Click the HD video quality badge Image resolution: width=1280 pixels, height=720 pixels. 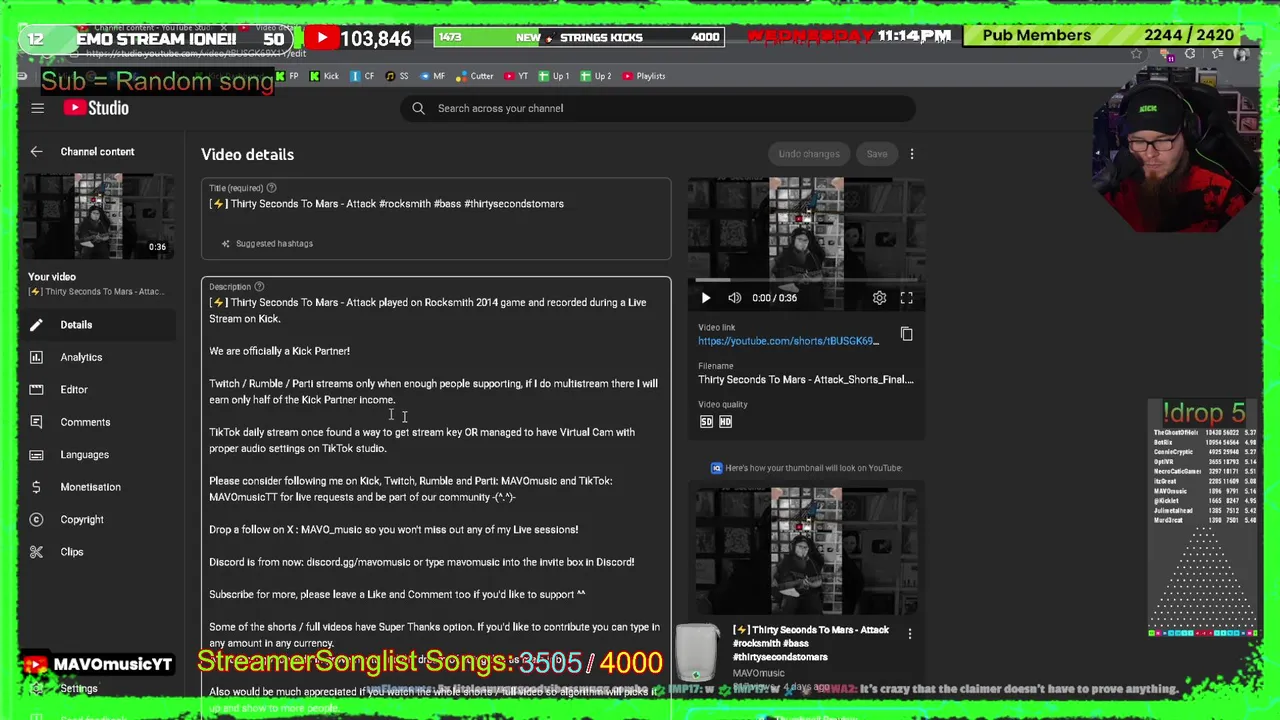click(x=725, y=422)
